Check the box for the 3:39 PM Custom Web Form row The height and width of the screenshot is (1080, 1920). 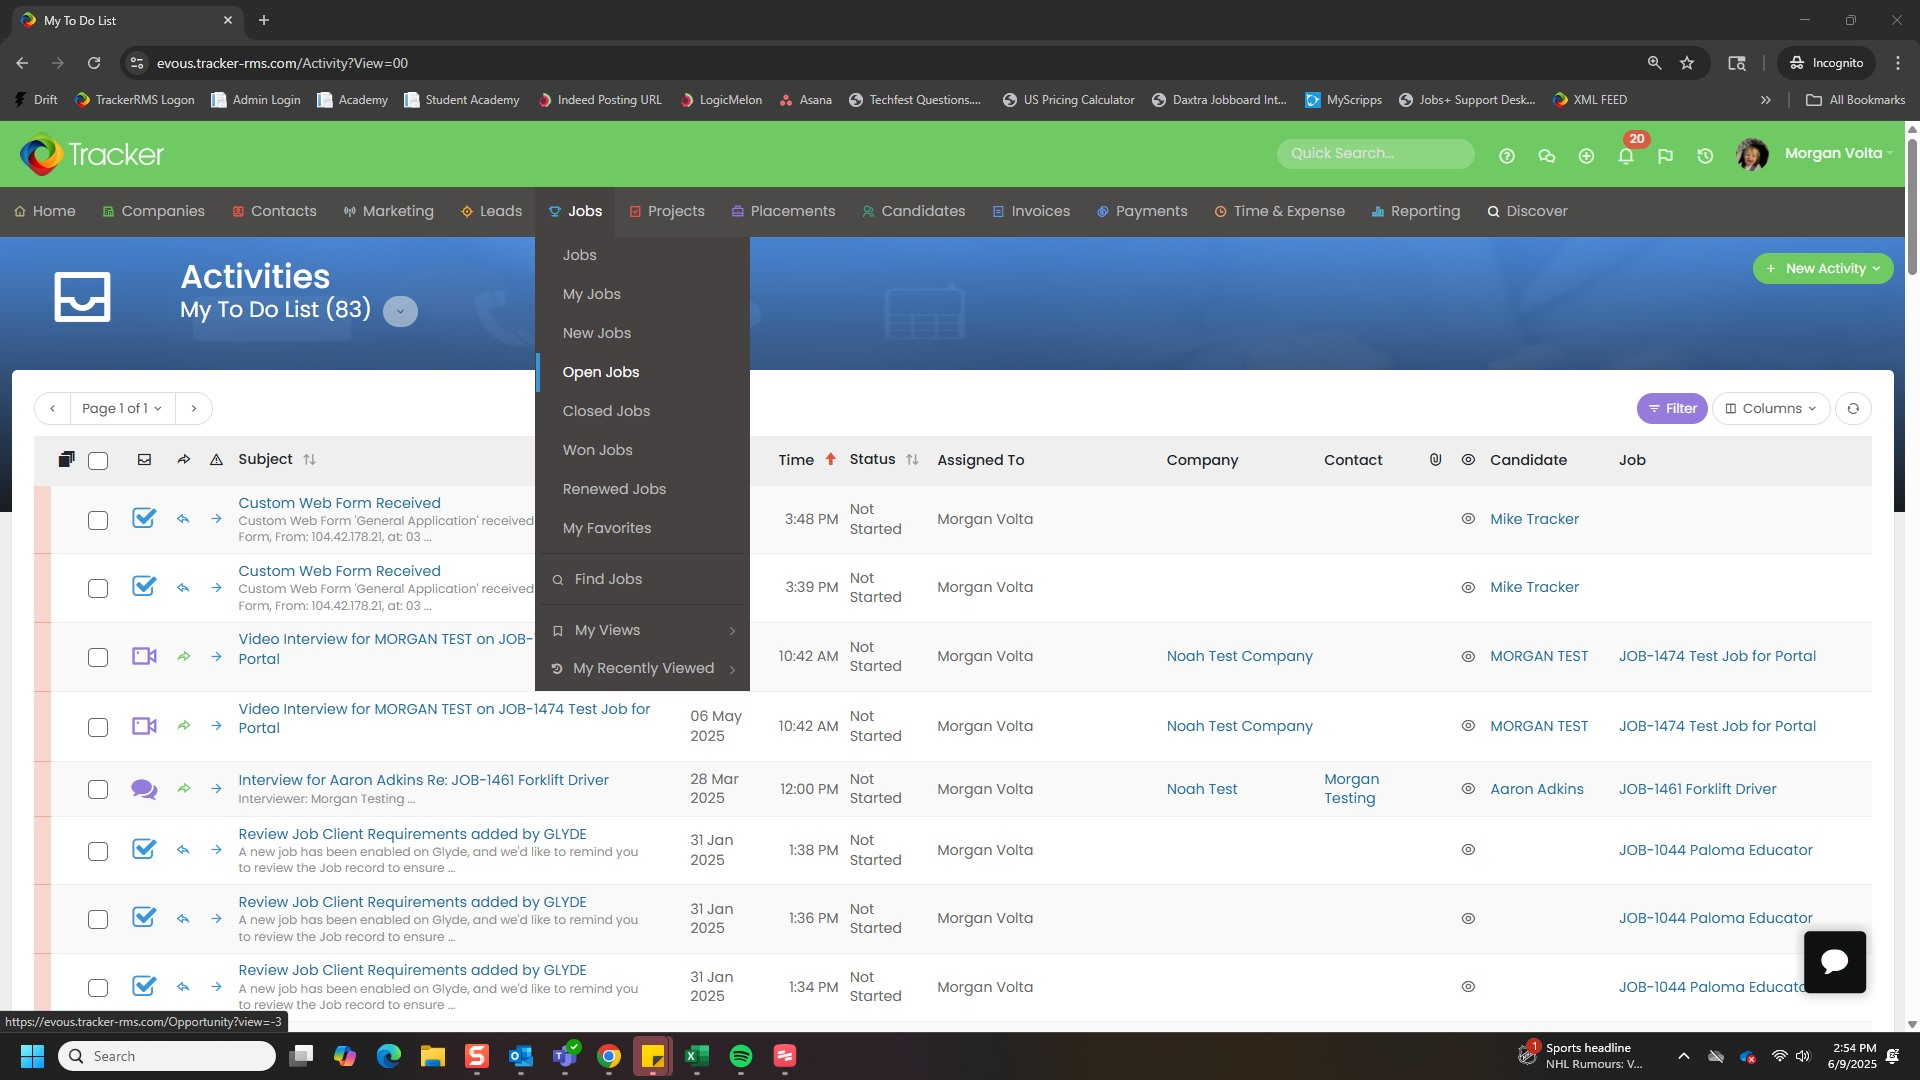point(98,588)
